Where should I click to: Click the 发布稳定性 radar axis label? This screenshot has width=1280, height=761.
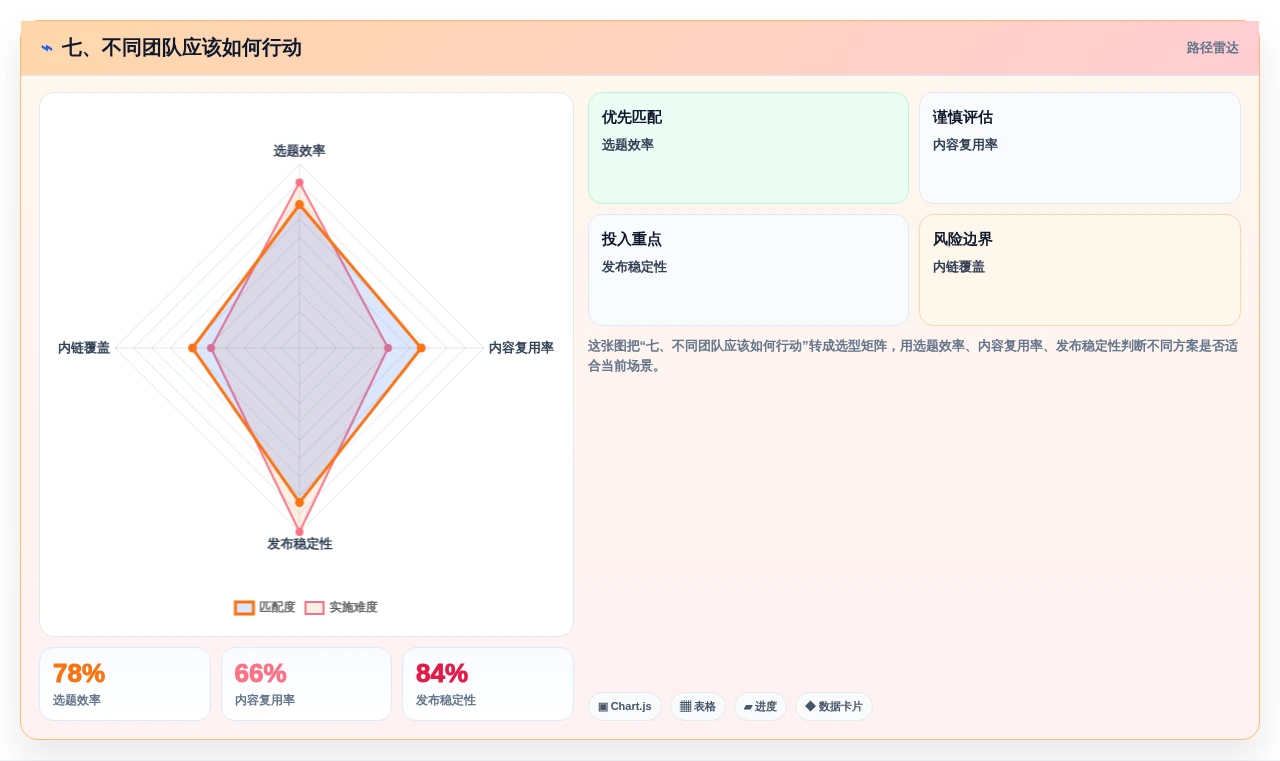(x=299, y=544)
